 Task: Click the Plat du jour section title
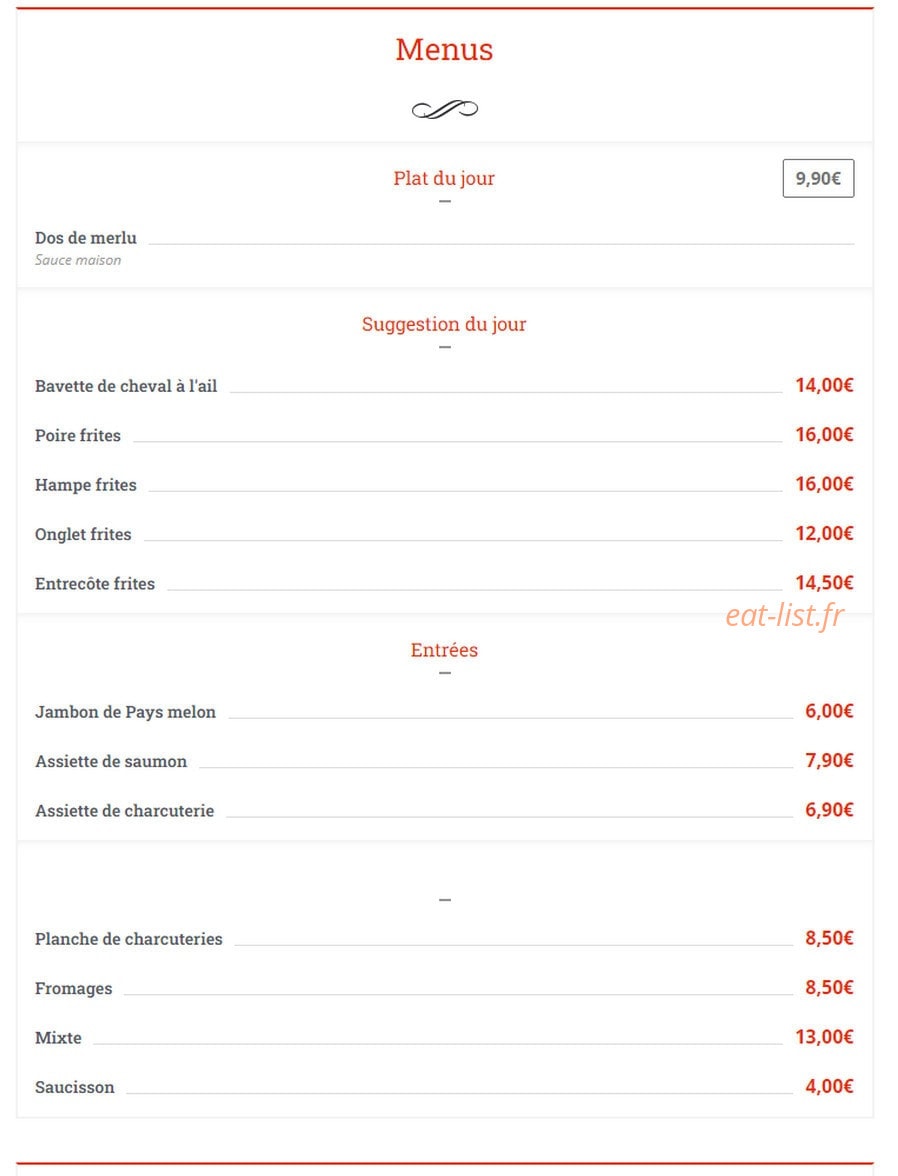(444, 178)
